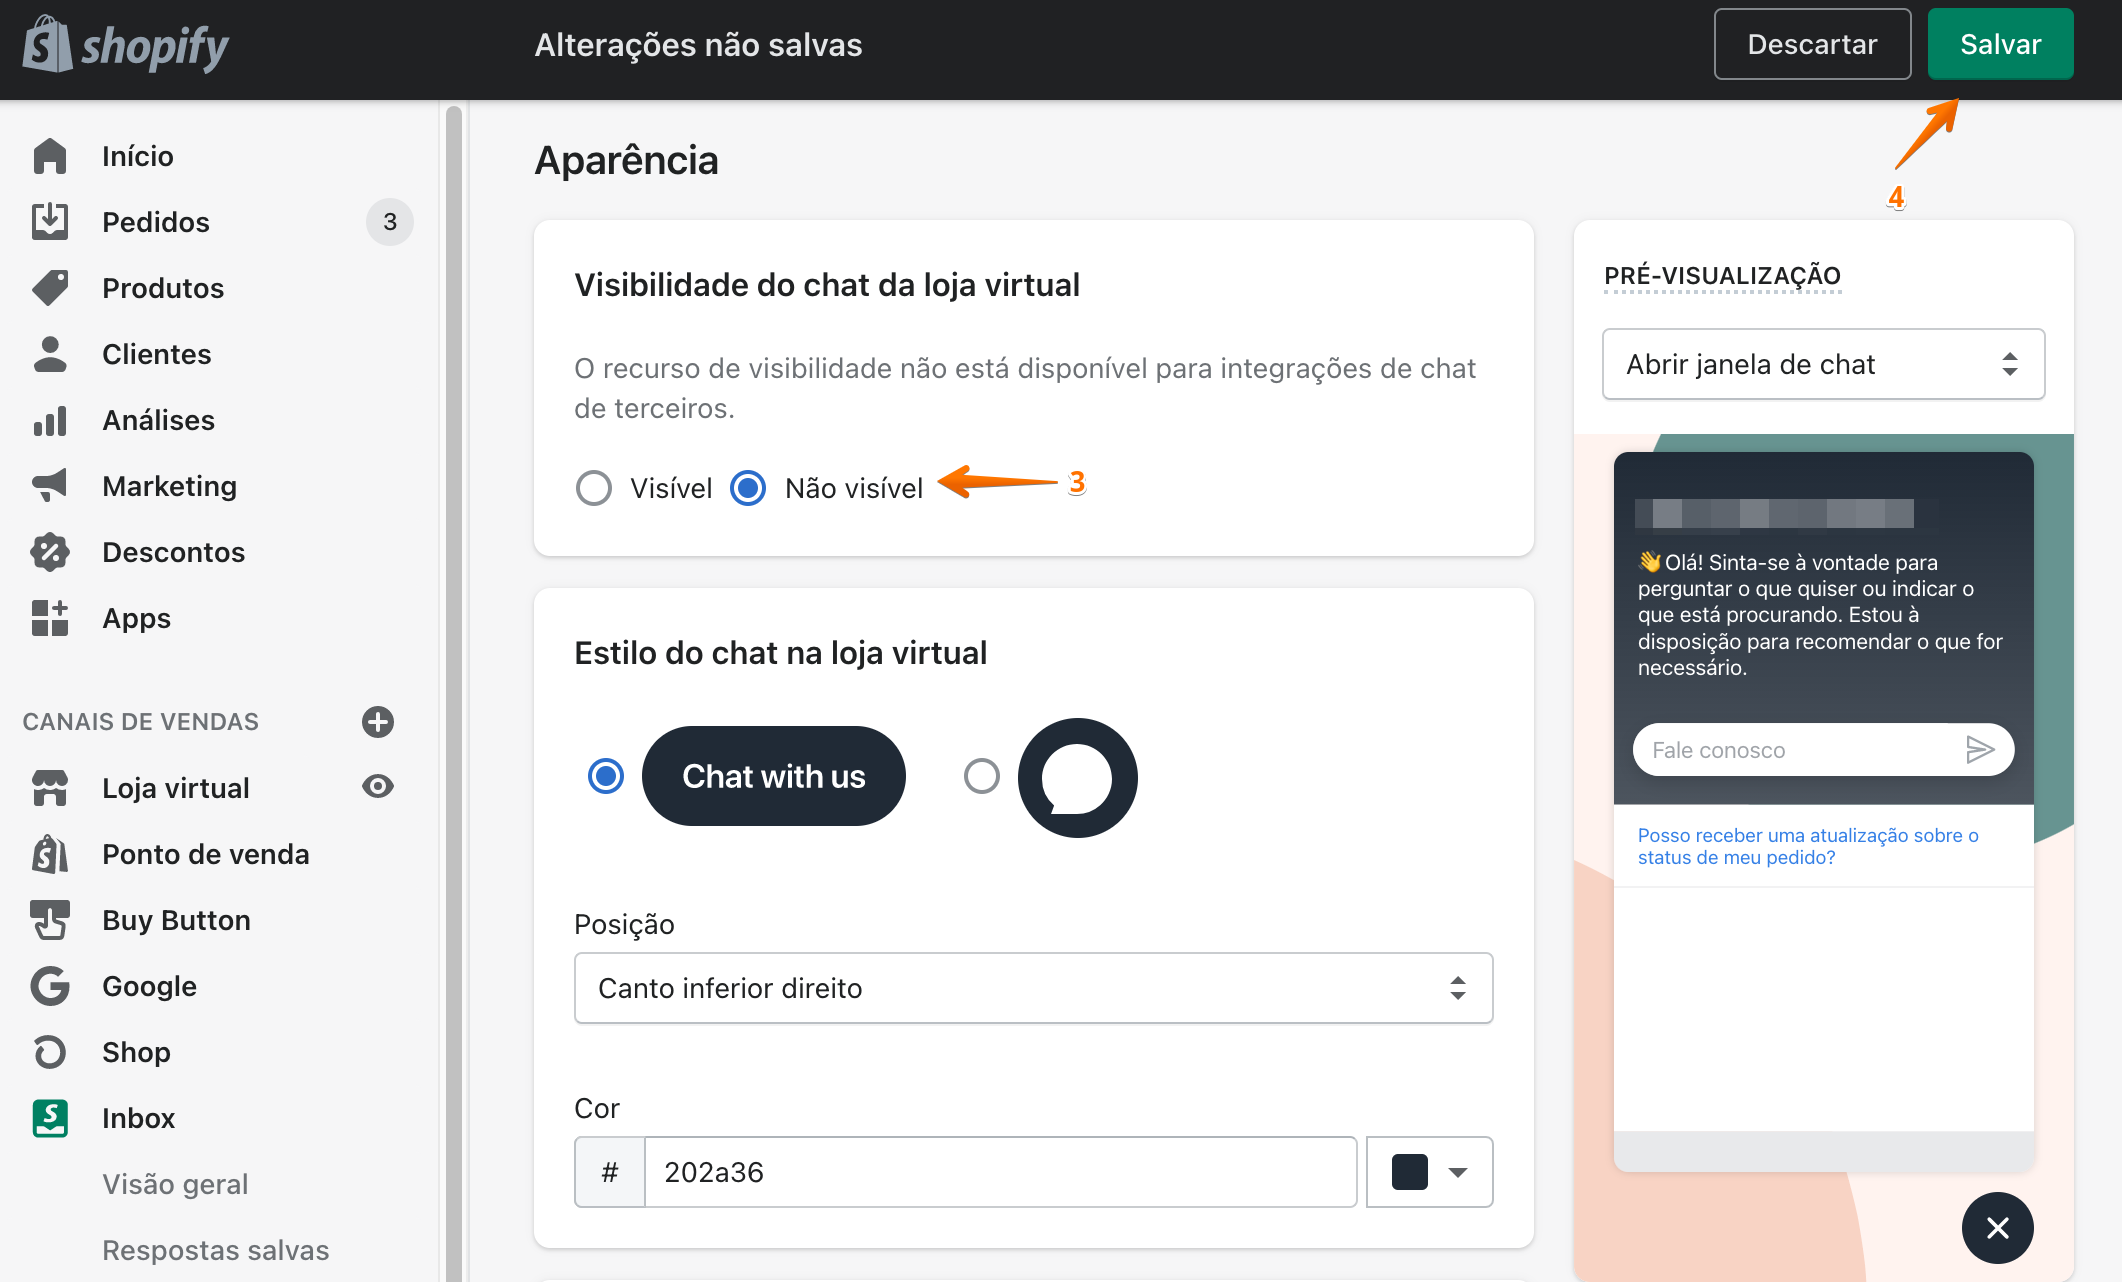Click the Inbox app icon
Viewport: 2122px width, 1282px height.
(x=50, y=1118)
